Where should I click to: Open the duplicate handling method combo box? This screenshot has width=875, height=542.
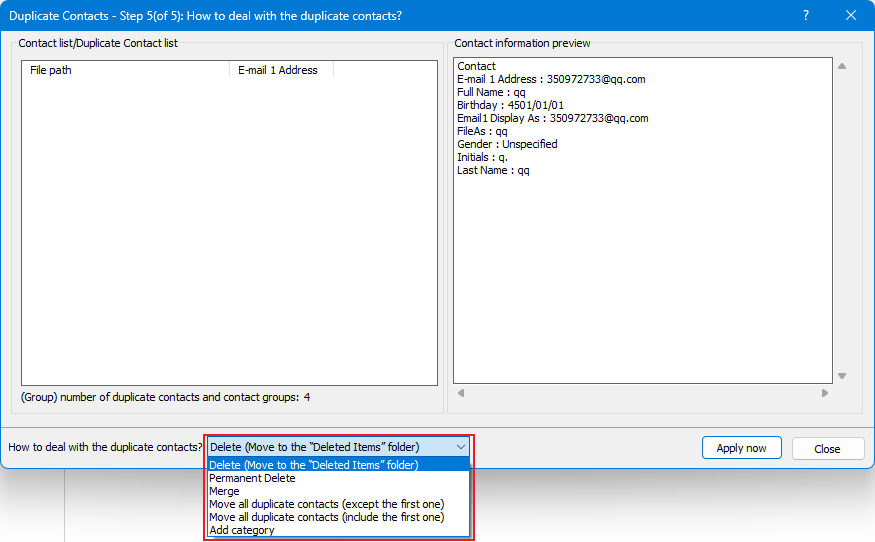click(x=338, y=447)
